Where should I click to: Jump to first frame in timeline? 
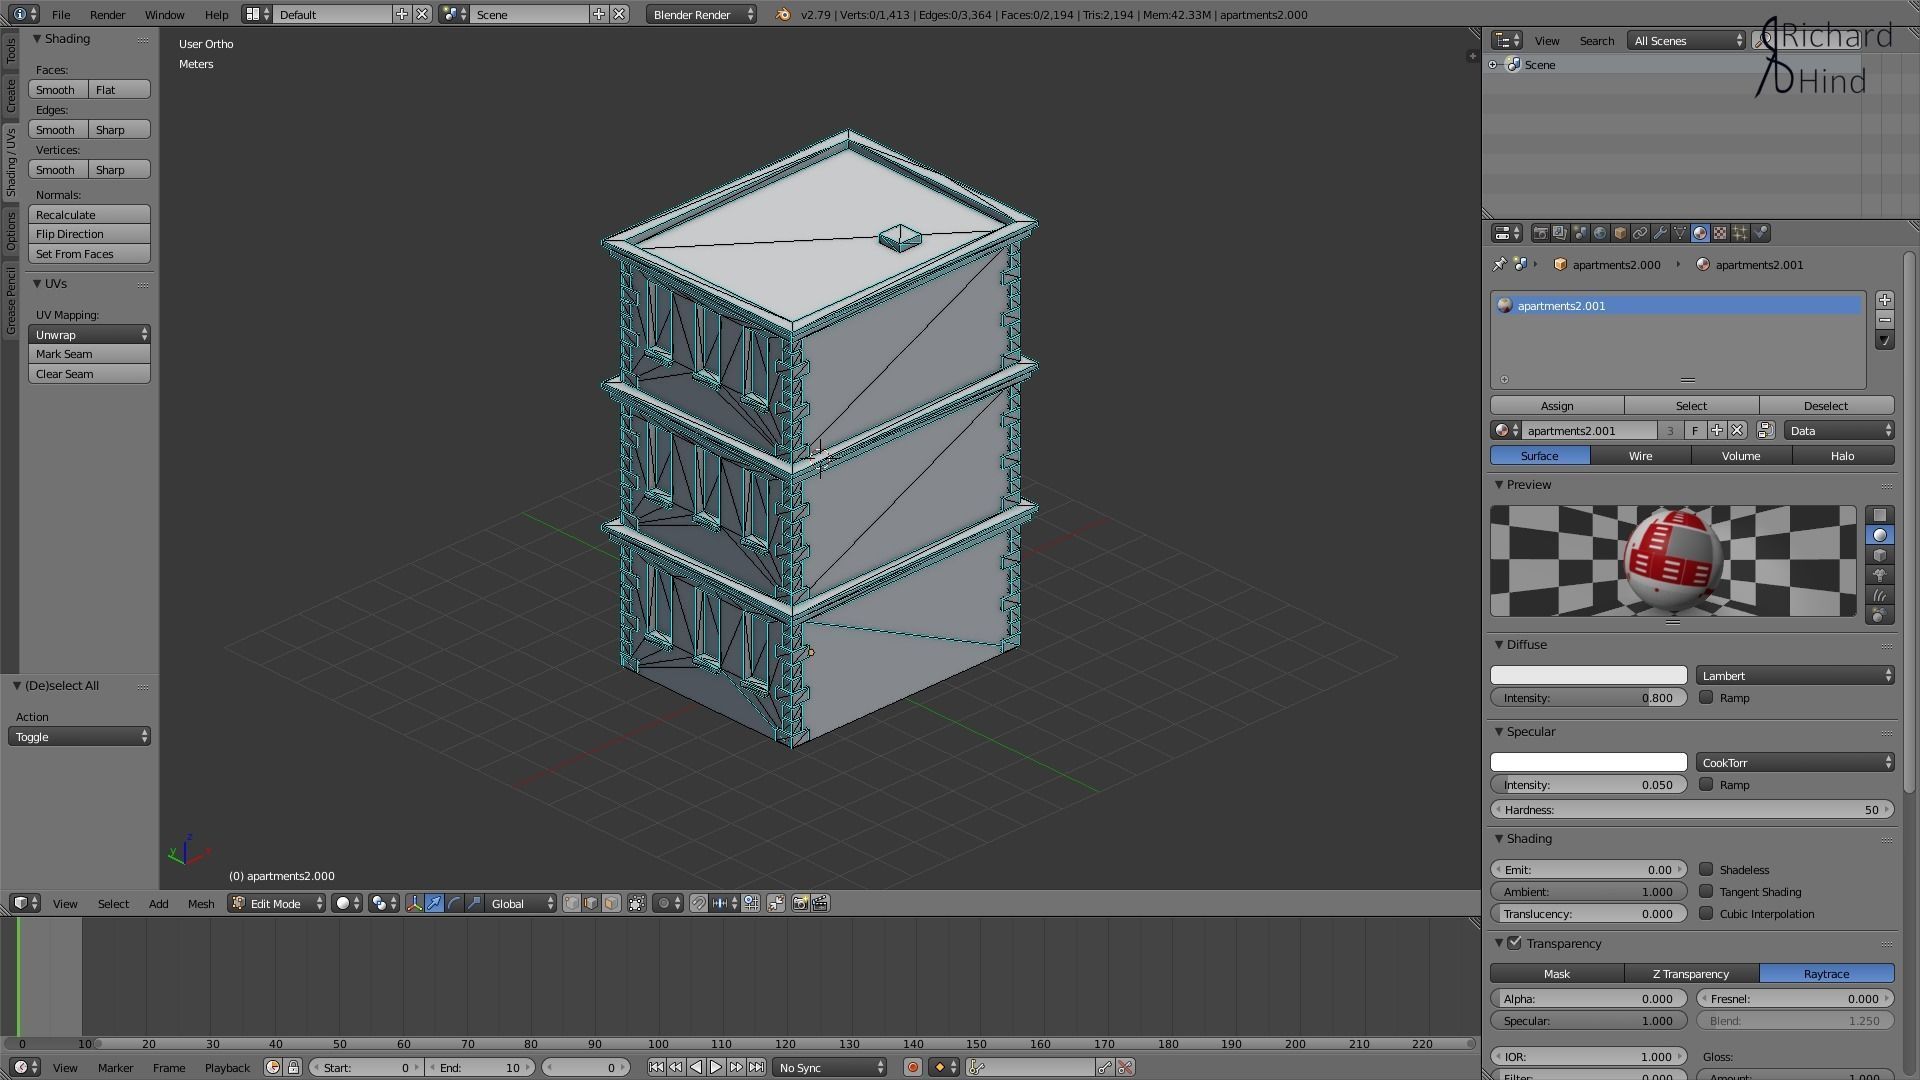pos(656,1067)
